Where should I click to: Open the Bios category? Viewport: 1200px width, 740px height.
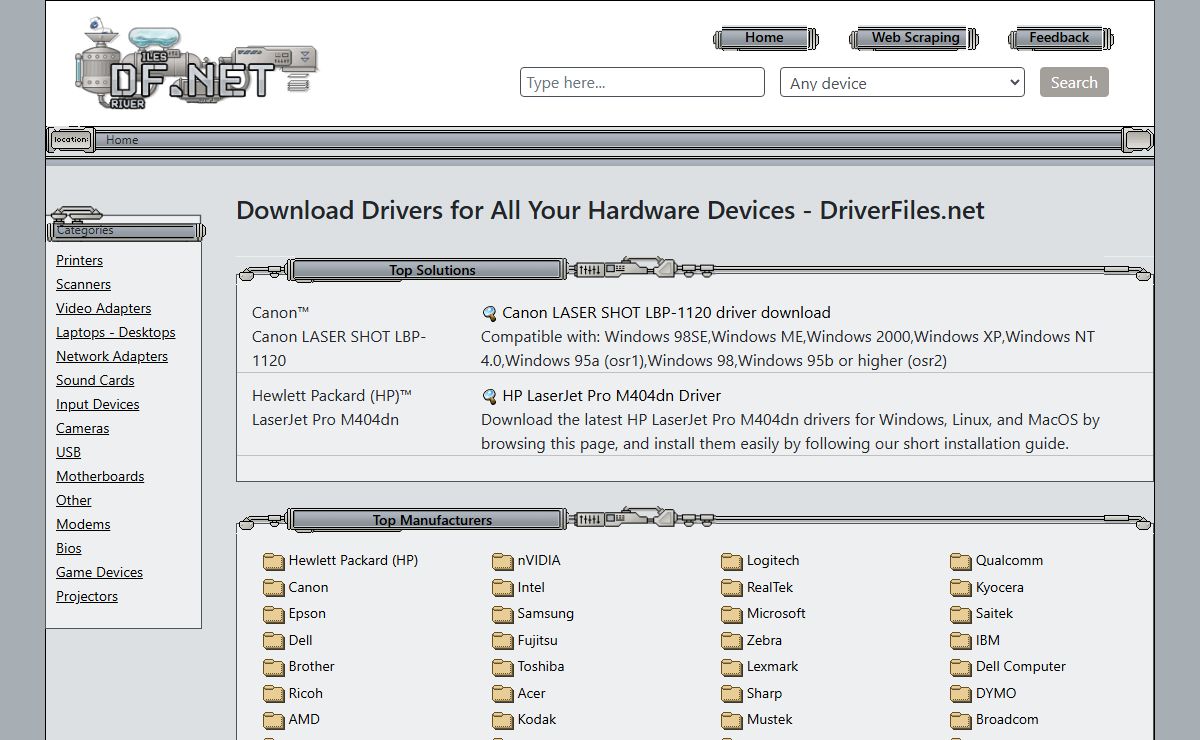click(68, 548)
